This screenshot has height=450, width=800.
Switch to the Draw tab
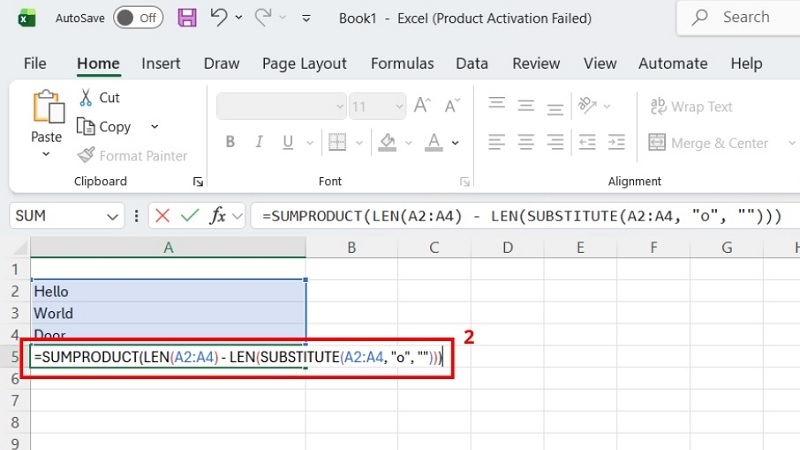pyautogui.click(x=221, y=63)
